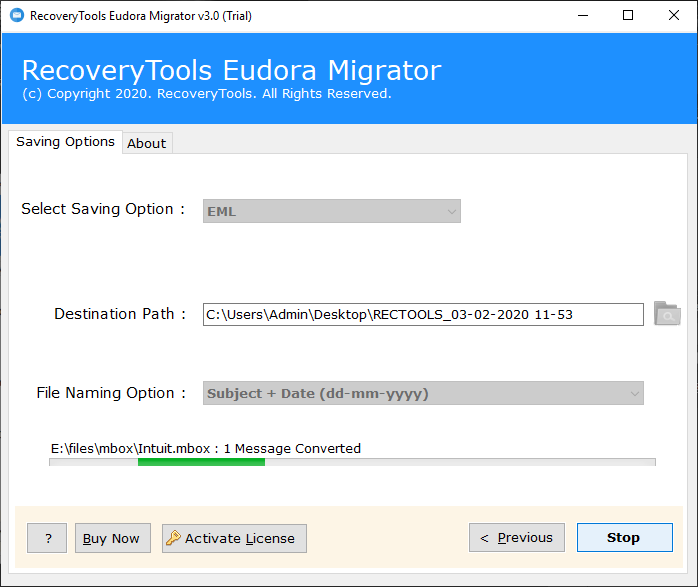Minimize the Eudora Migrator window
Screen dimensions: 698x587
[583, 16]
